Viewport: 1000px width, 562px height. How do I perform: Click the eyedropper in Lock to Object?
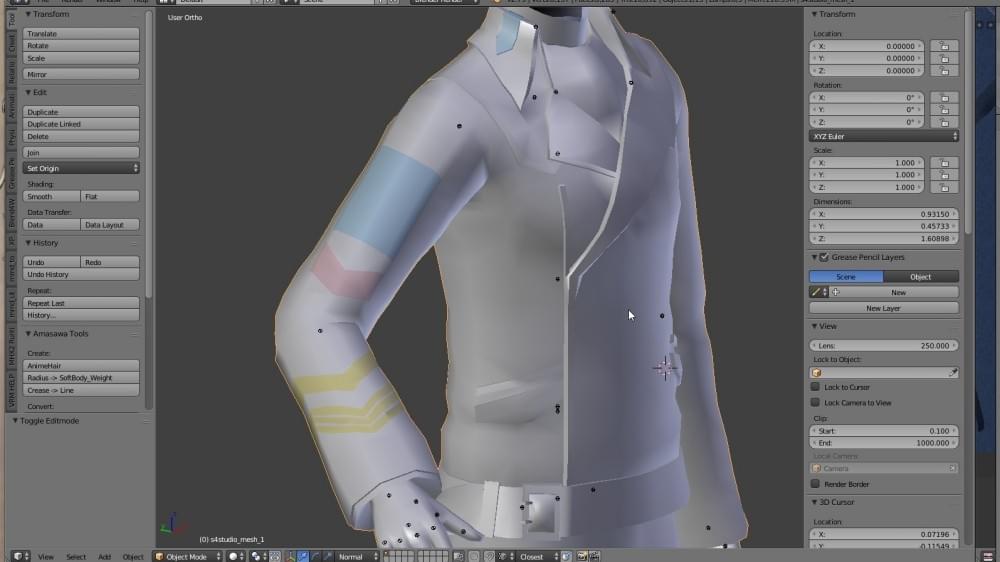952,373
